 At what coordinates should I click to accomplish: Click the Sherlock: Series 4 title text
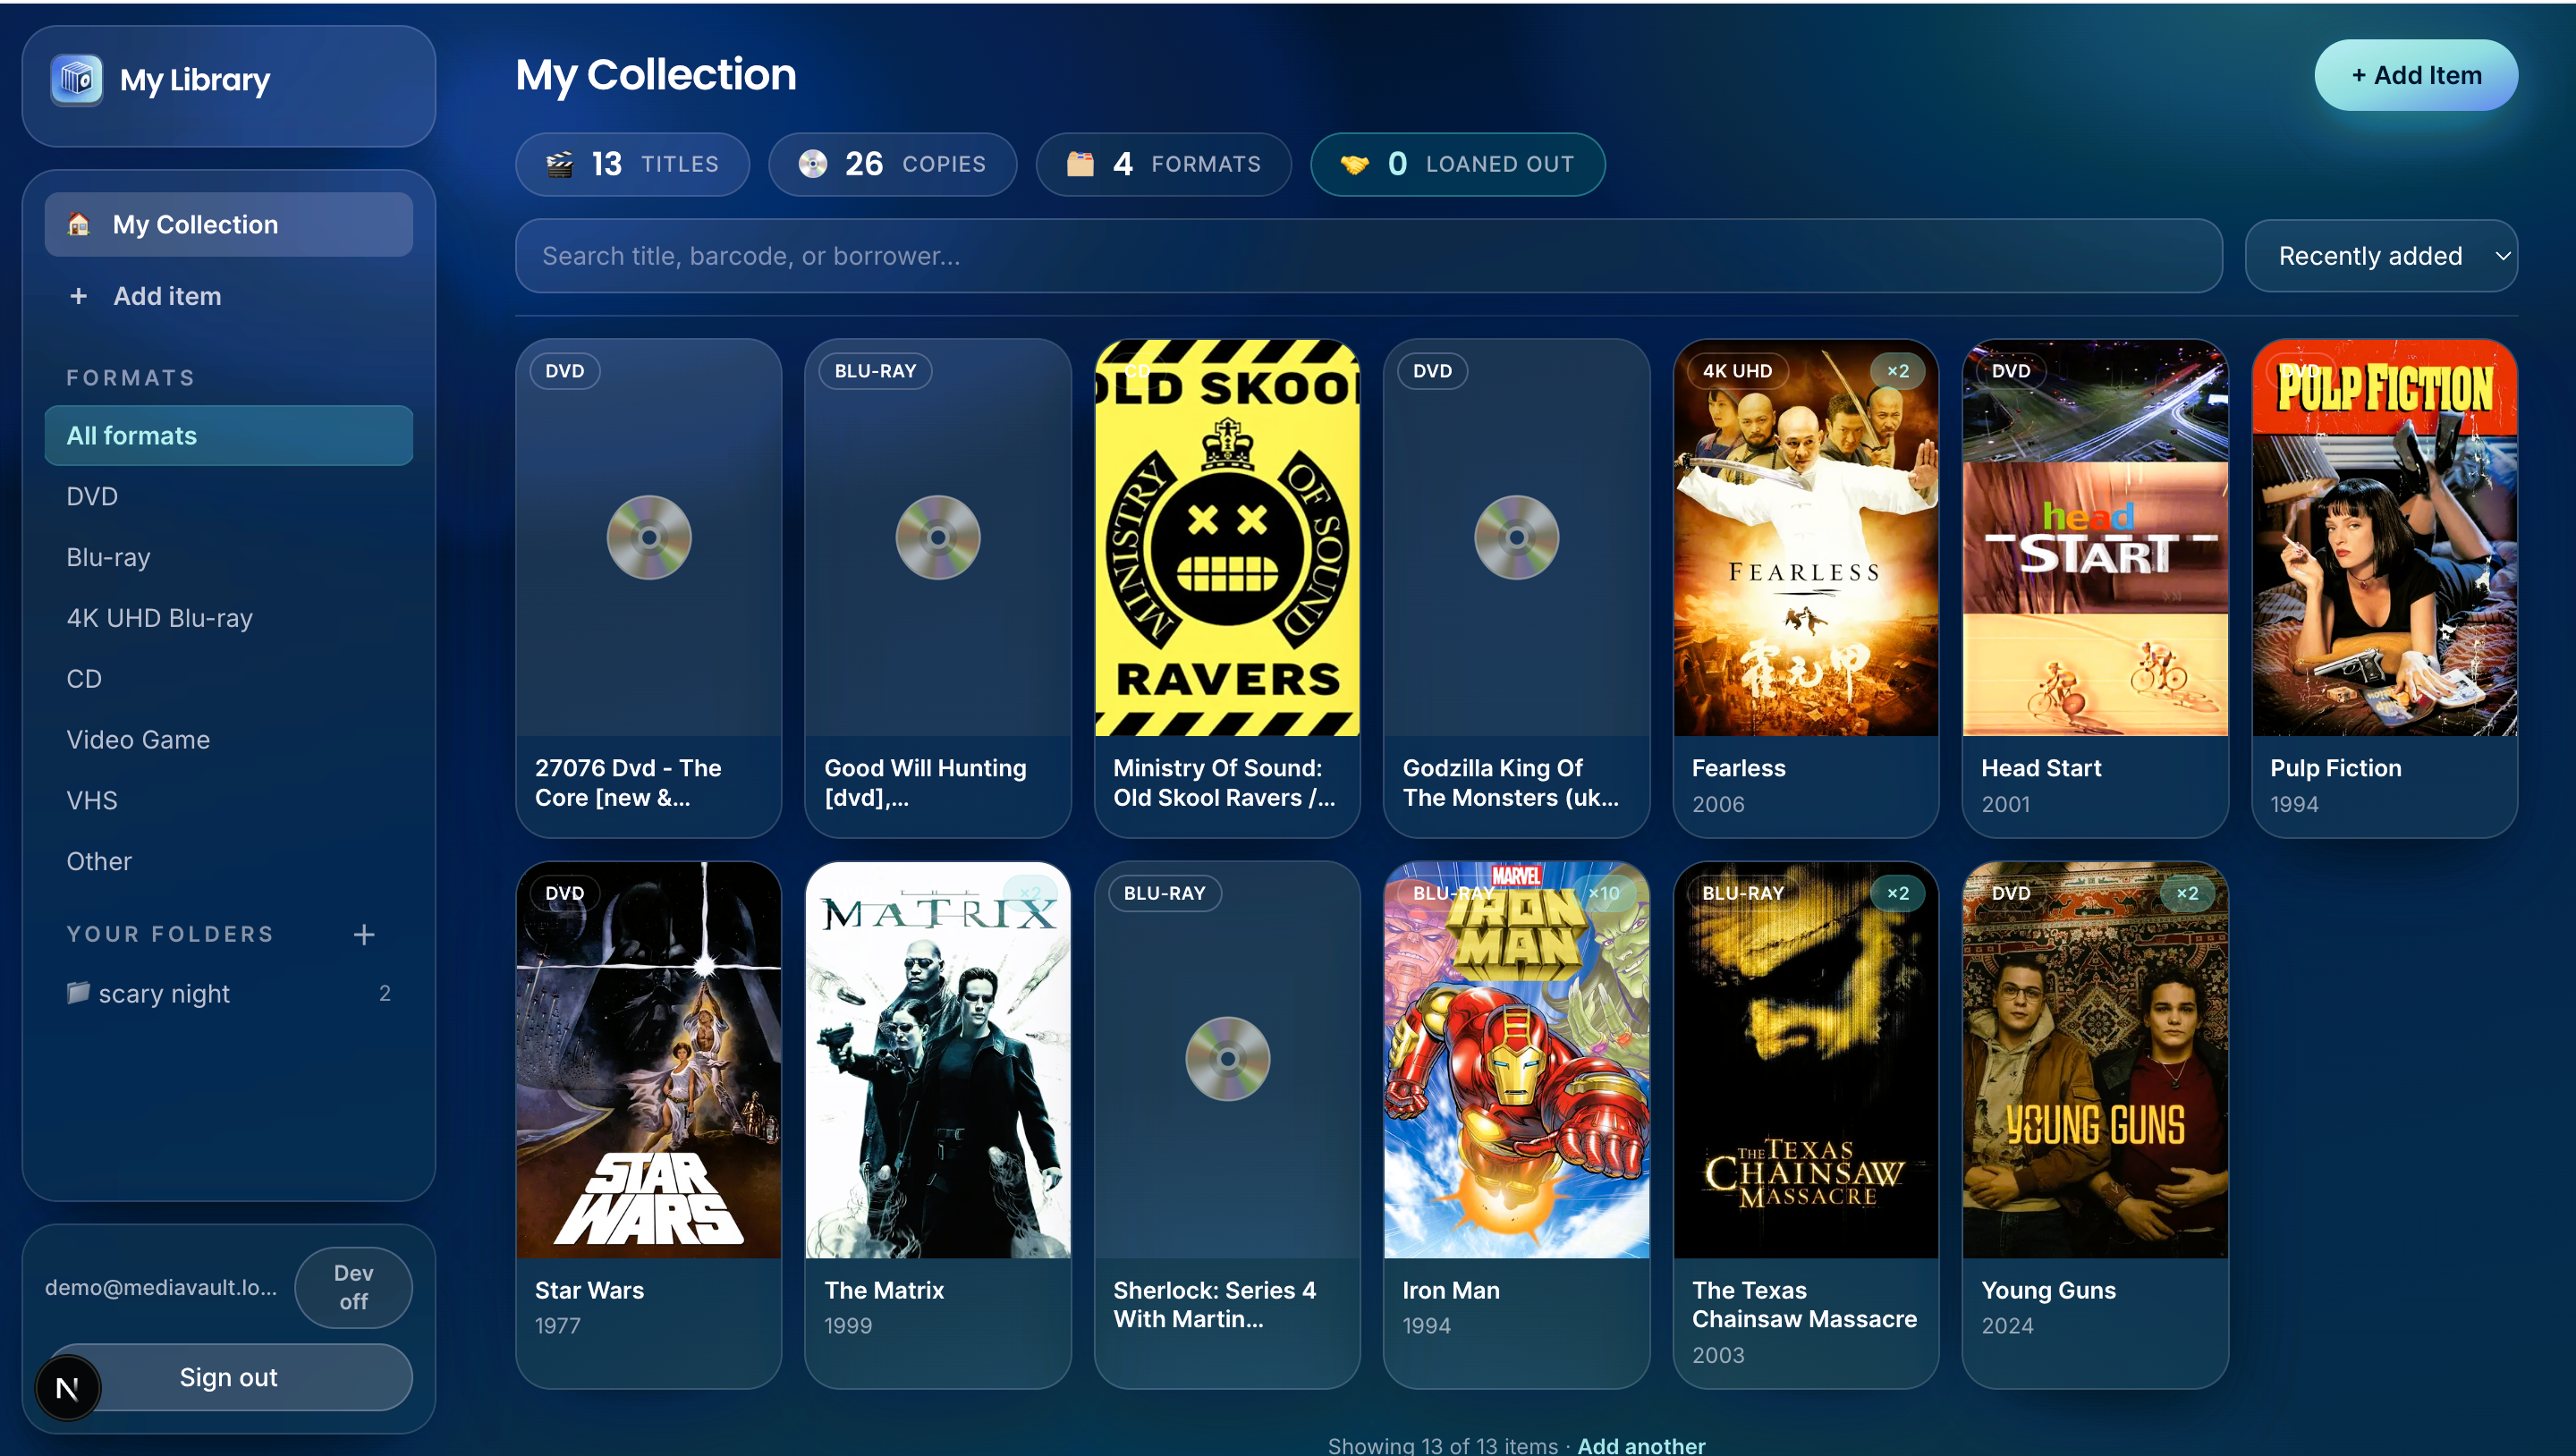click(x=1215, y=1304)
